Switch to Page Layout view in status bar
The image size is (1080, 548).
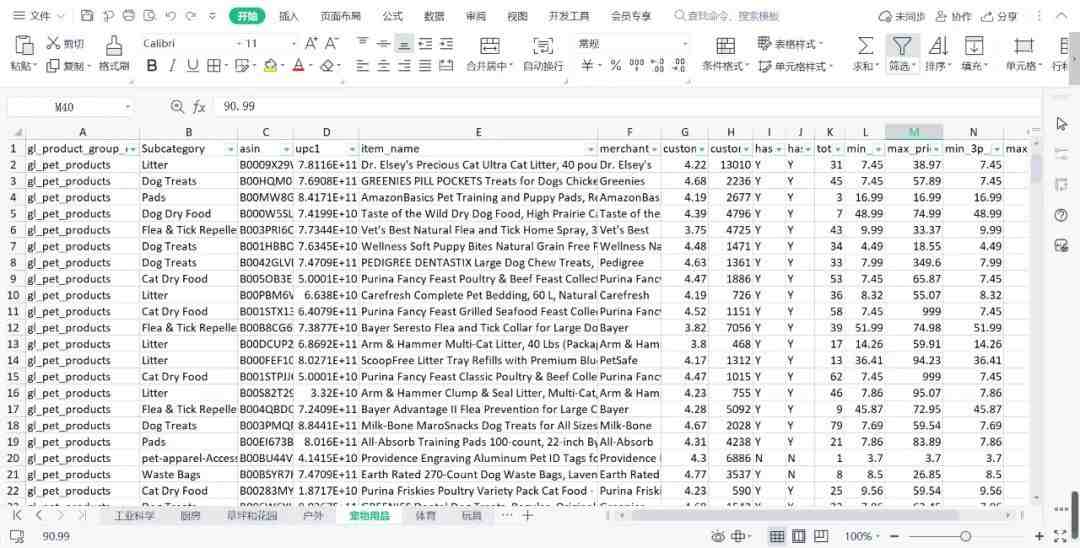click(x=799, y=536)
